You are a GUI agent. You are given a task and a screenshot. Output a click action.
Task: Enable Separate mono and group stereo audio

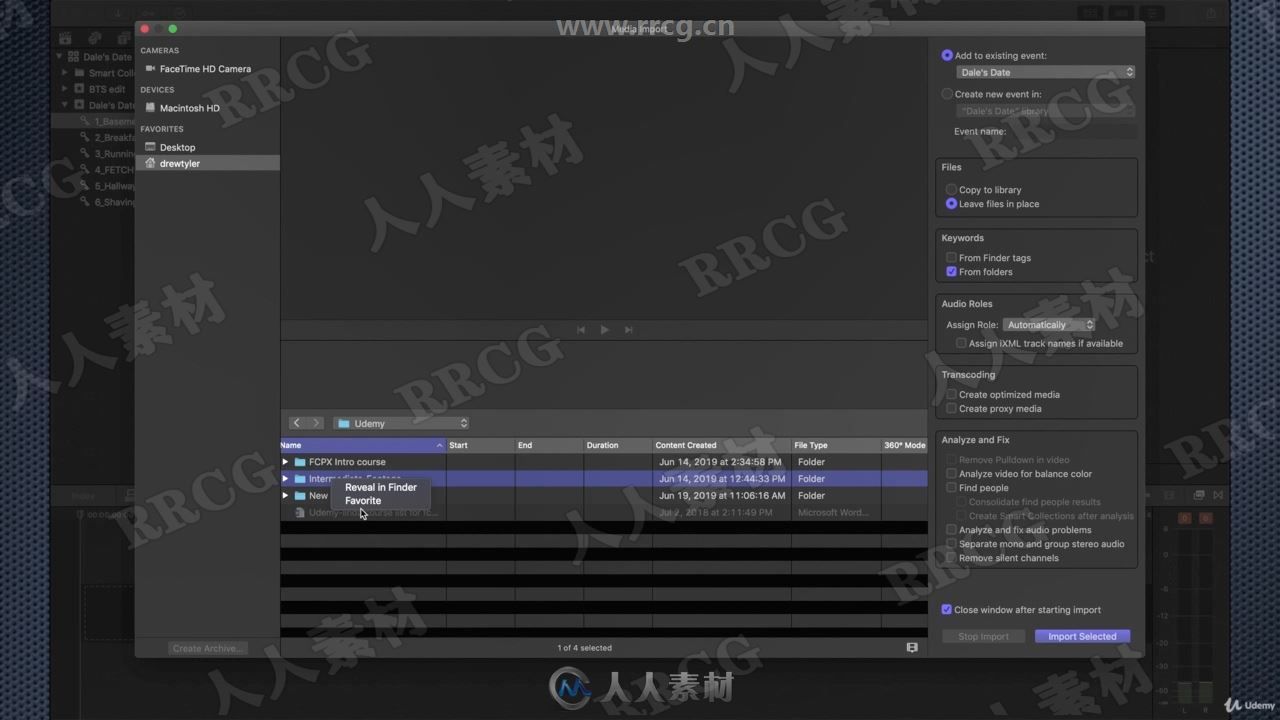[951, 544]
